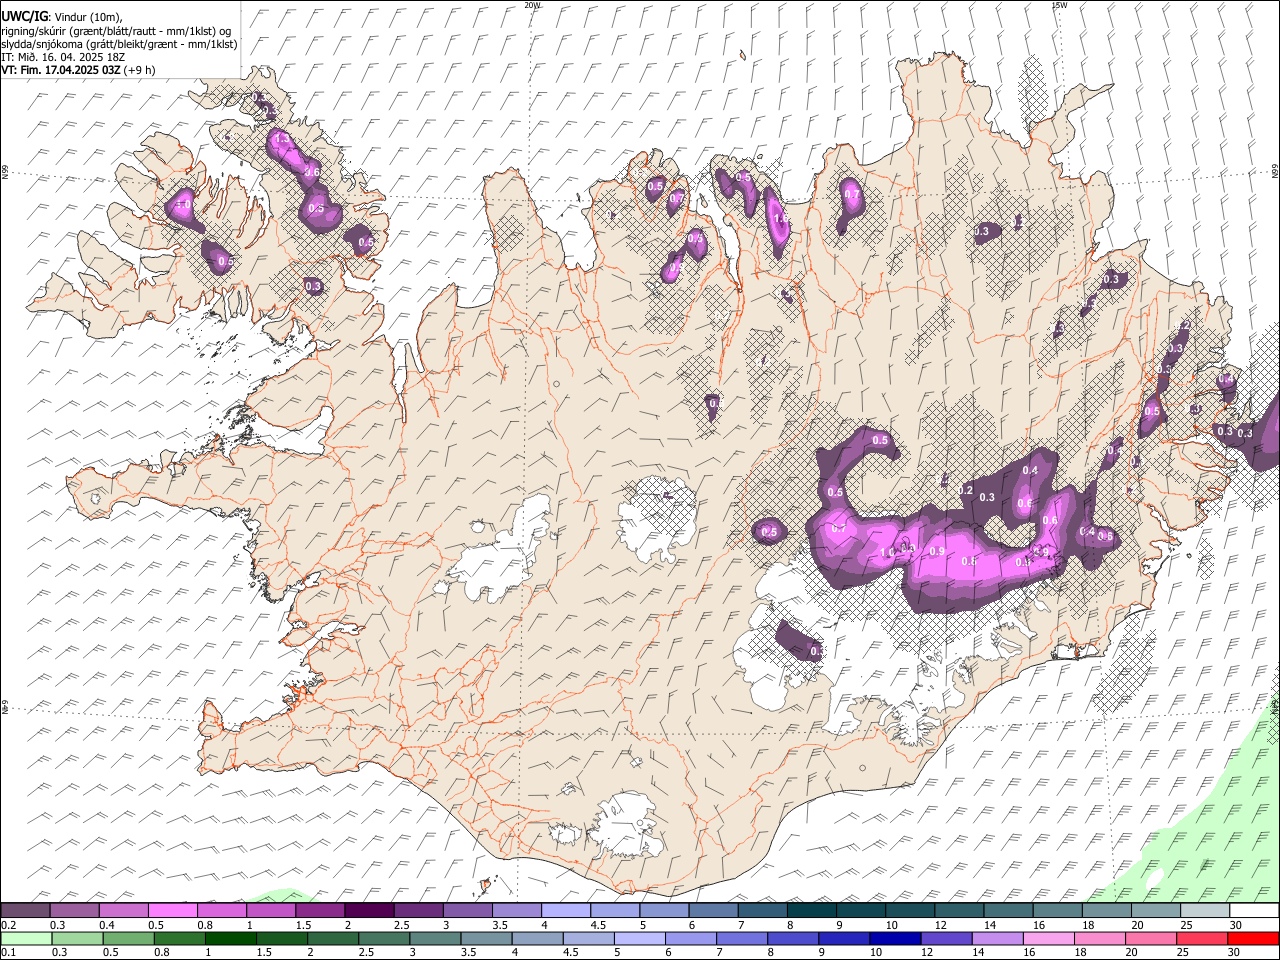This screenshot has width=1280, height=960.
Task: Click the bright red lower swatch starting at 30
Action: coord(1254,938)
